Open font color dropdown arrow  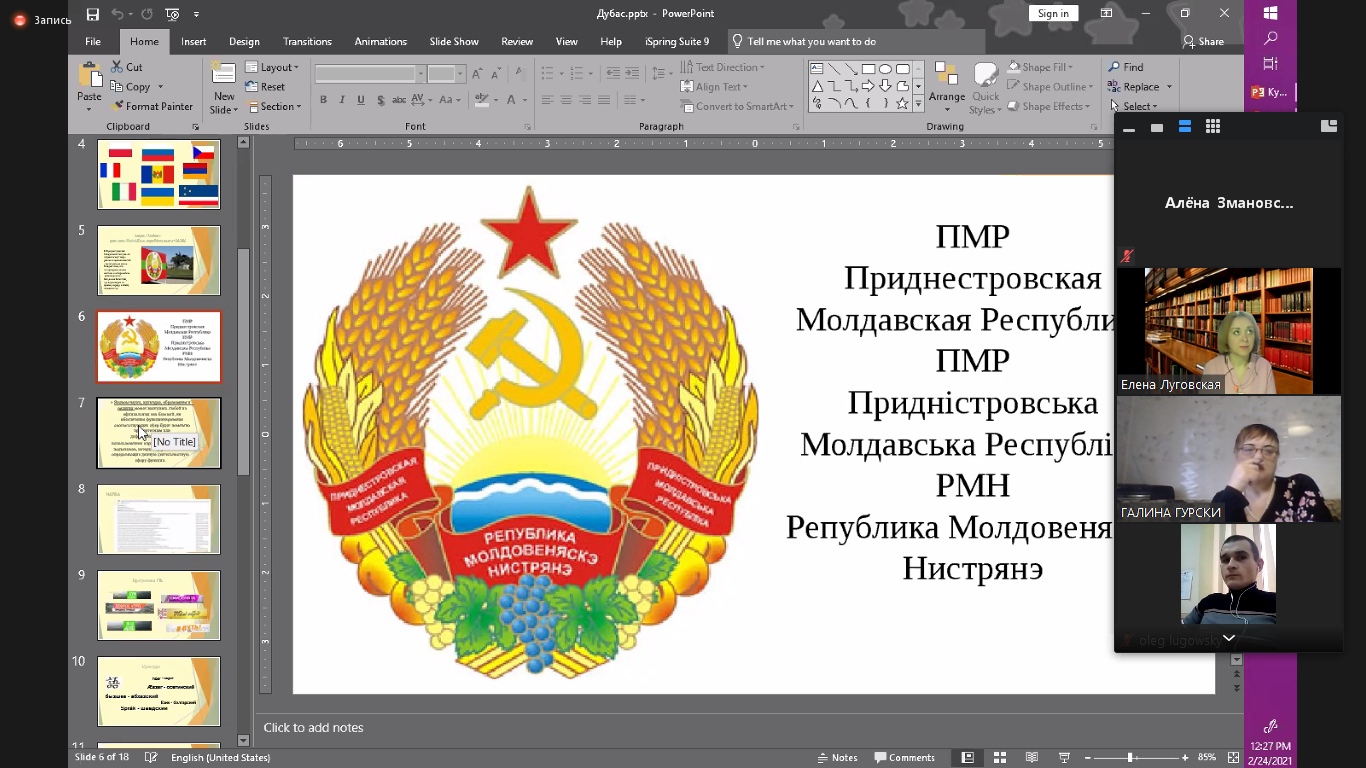coord(525,100)
